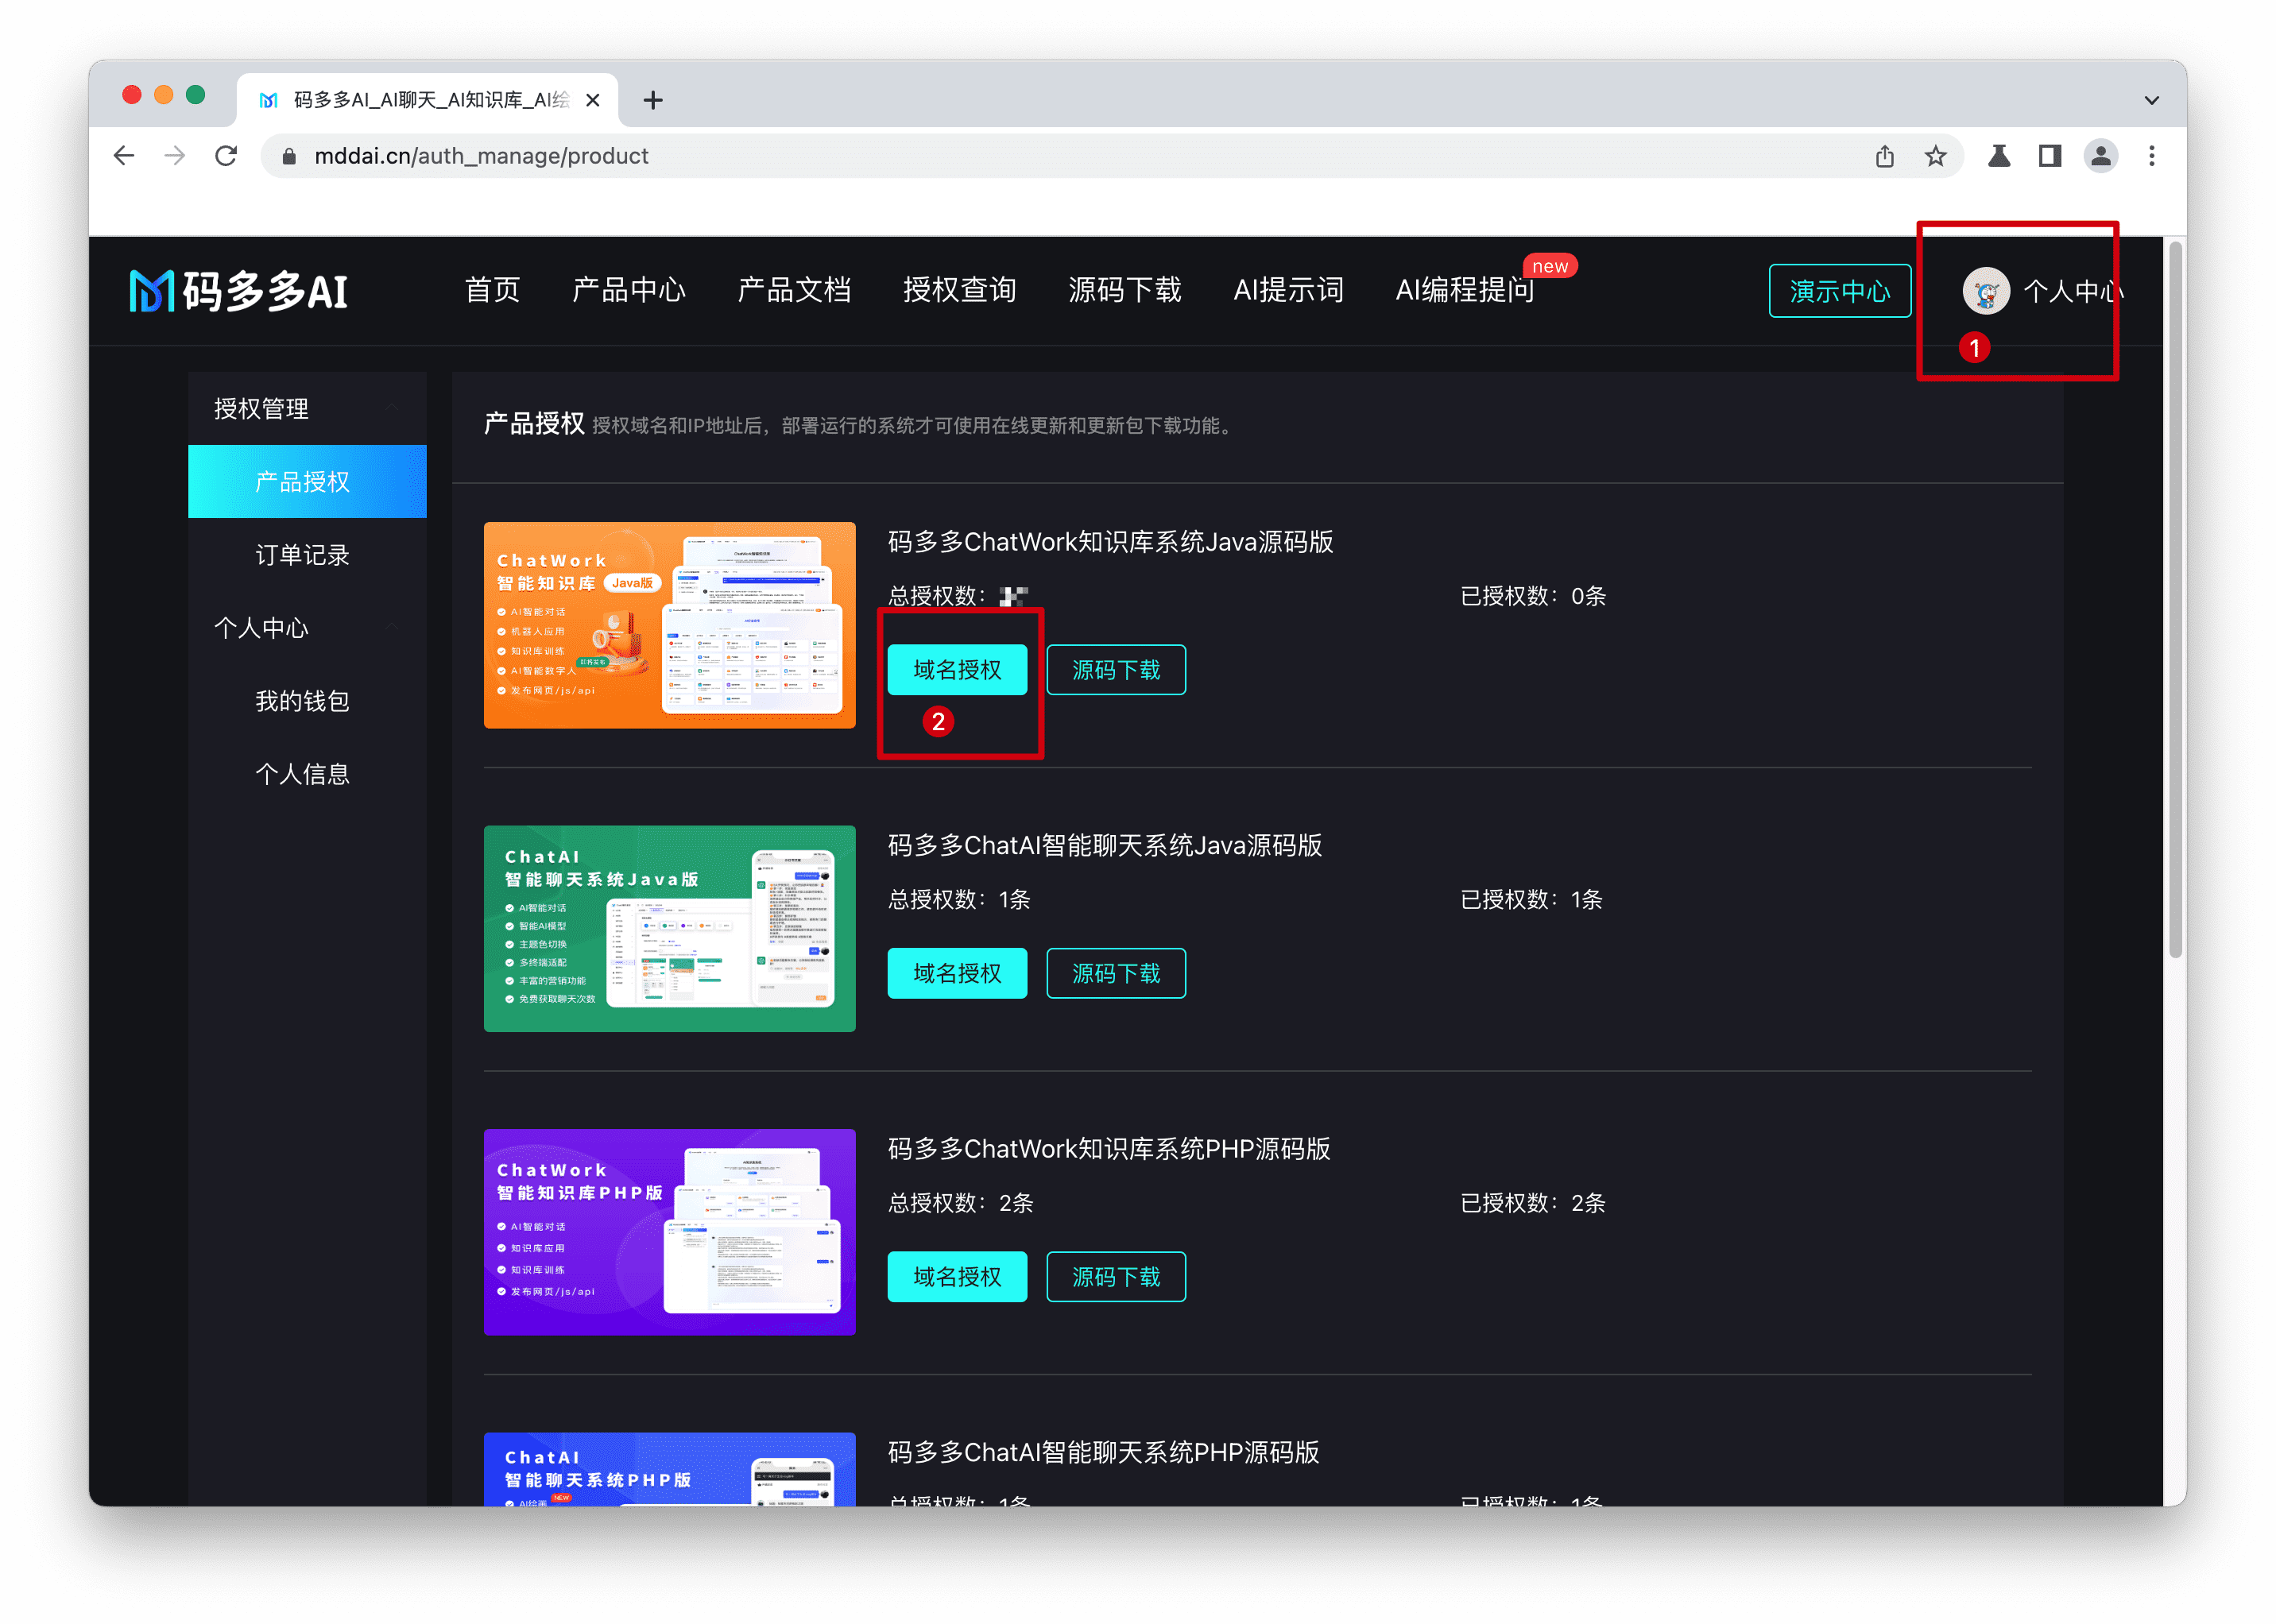Click the page vertical scrollbar
This screenshot has width=2276, height=1624.
(x=2174, y=600)
